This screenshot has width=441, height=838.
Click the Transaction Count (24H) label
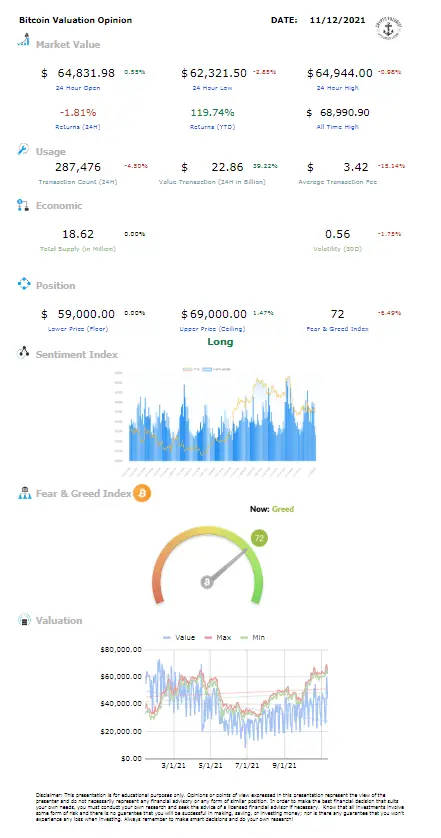78,182
